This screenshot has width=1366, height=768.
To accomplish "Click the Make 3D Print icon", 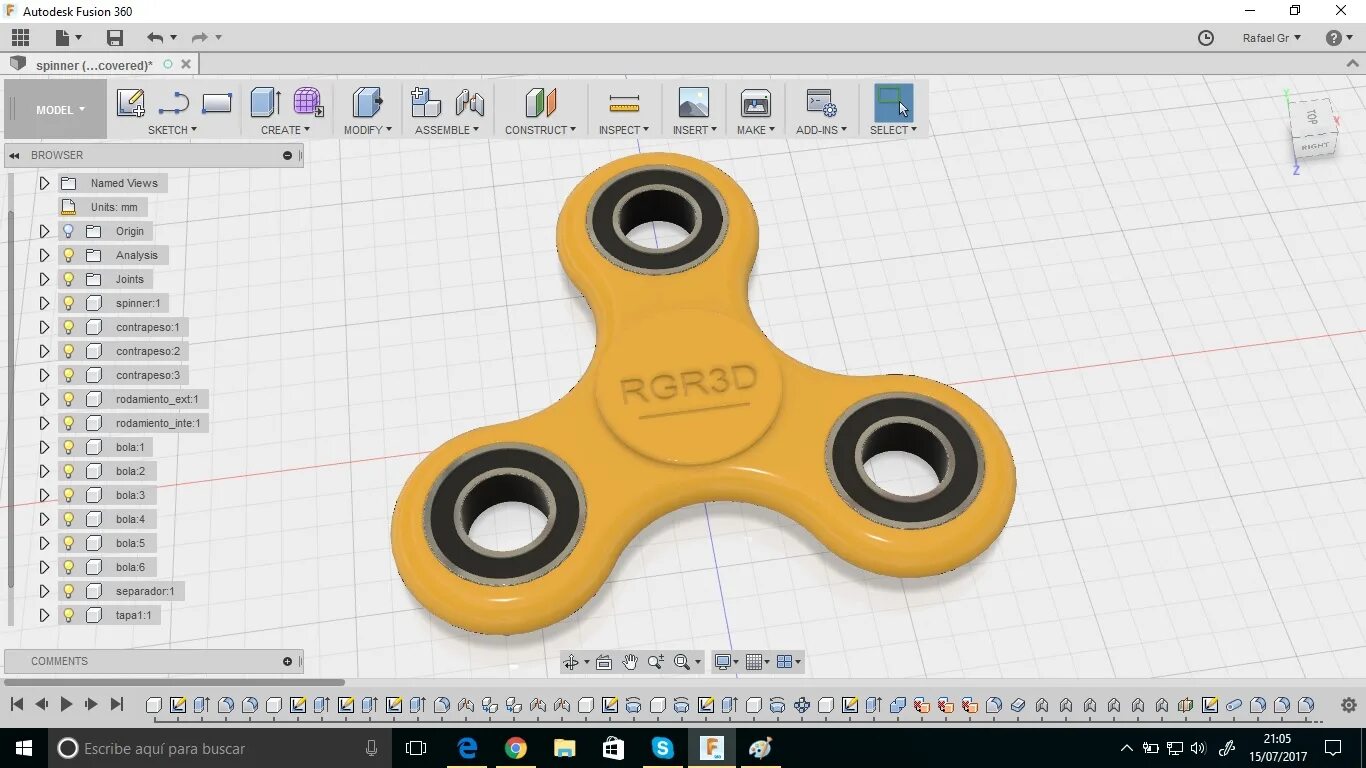I will click(756, 103).
